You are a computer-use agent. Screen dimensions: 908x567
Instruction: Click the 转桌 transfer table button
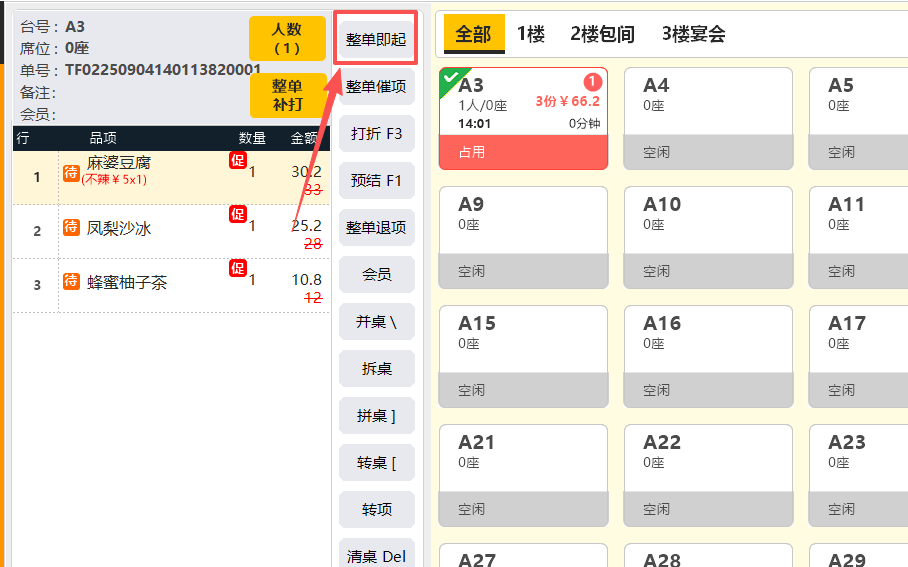376,462
